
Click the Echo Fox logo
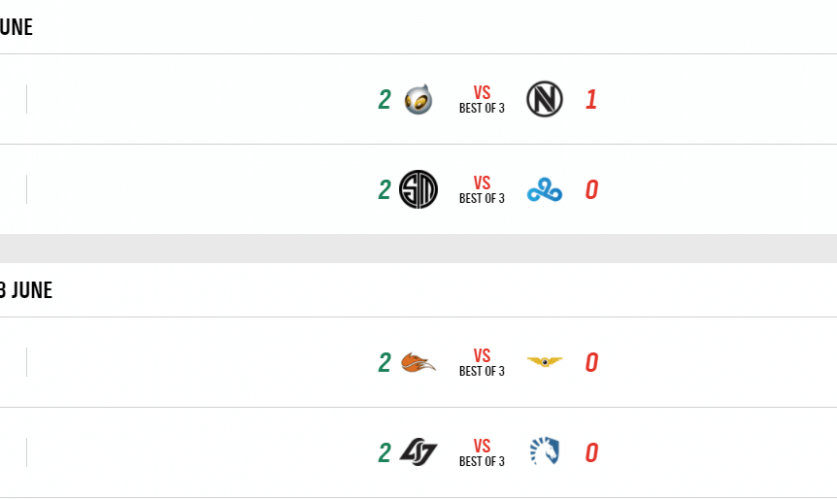click(418, 362)
